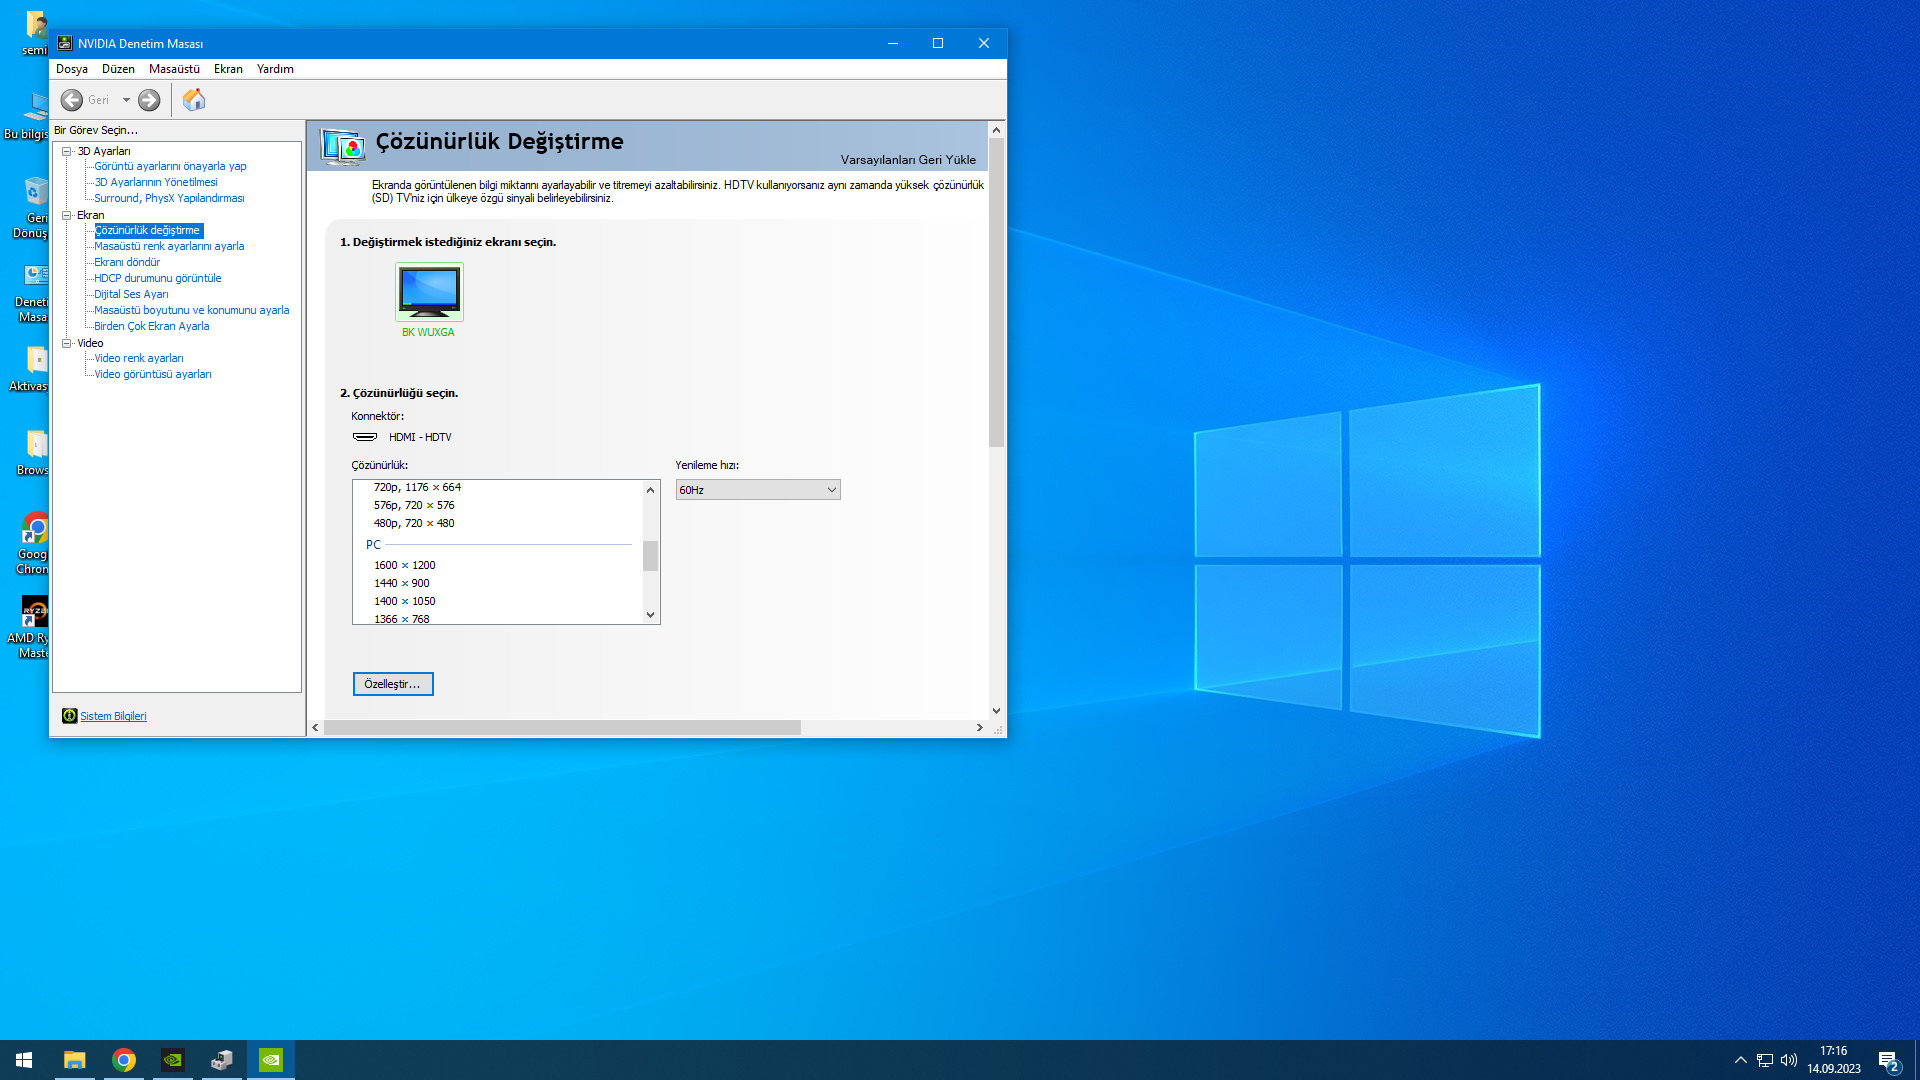Screen dimensions: 1920x1080
Task: Open the NVIDIA Control Panel taskbar icon
Action: [x=173, y=1060]
